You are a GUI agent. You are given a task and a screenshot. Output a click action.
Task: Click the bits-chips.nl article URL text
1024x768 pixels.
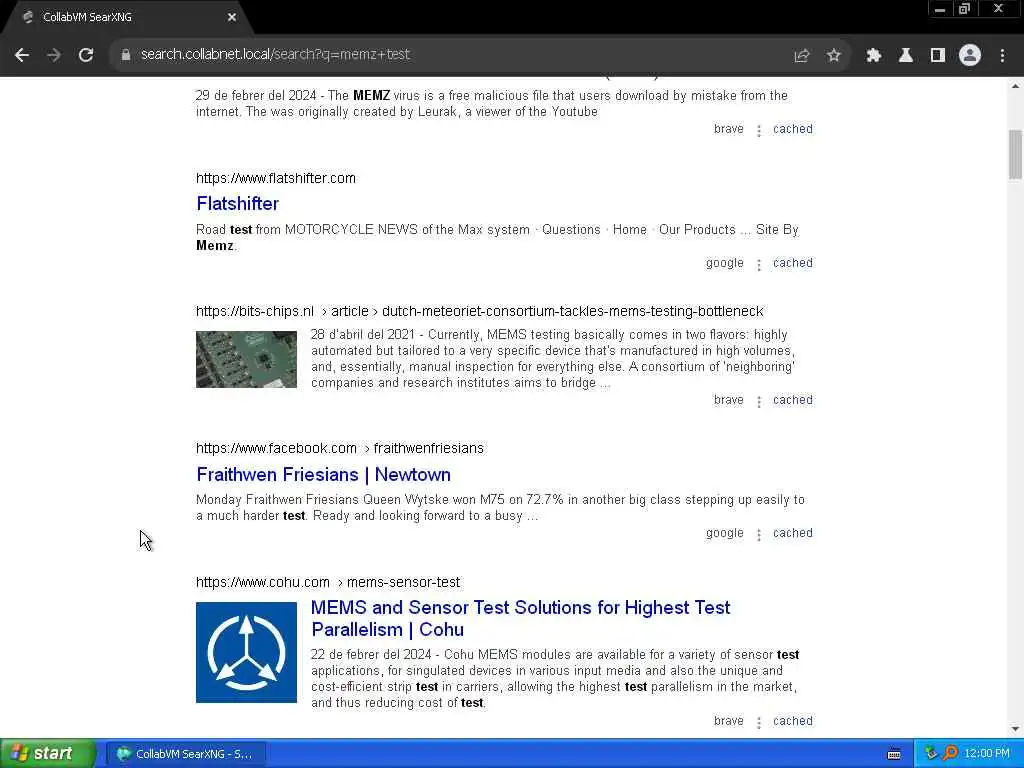(x=479, y=312)
